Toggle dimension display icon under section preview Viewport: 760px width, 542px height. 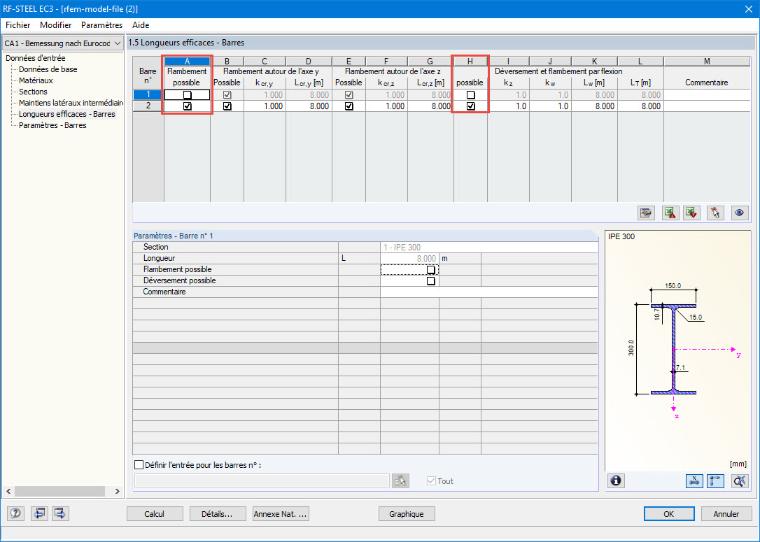click(695, 480)
